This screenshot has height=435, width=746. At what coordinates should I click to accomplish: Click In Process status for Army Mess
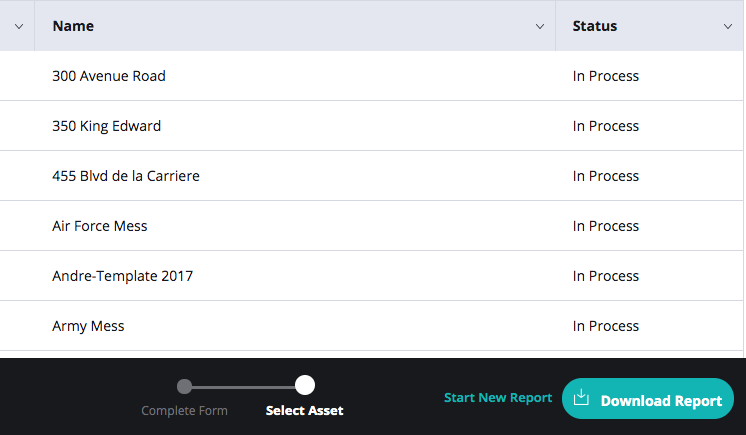(x=606, y=326)
